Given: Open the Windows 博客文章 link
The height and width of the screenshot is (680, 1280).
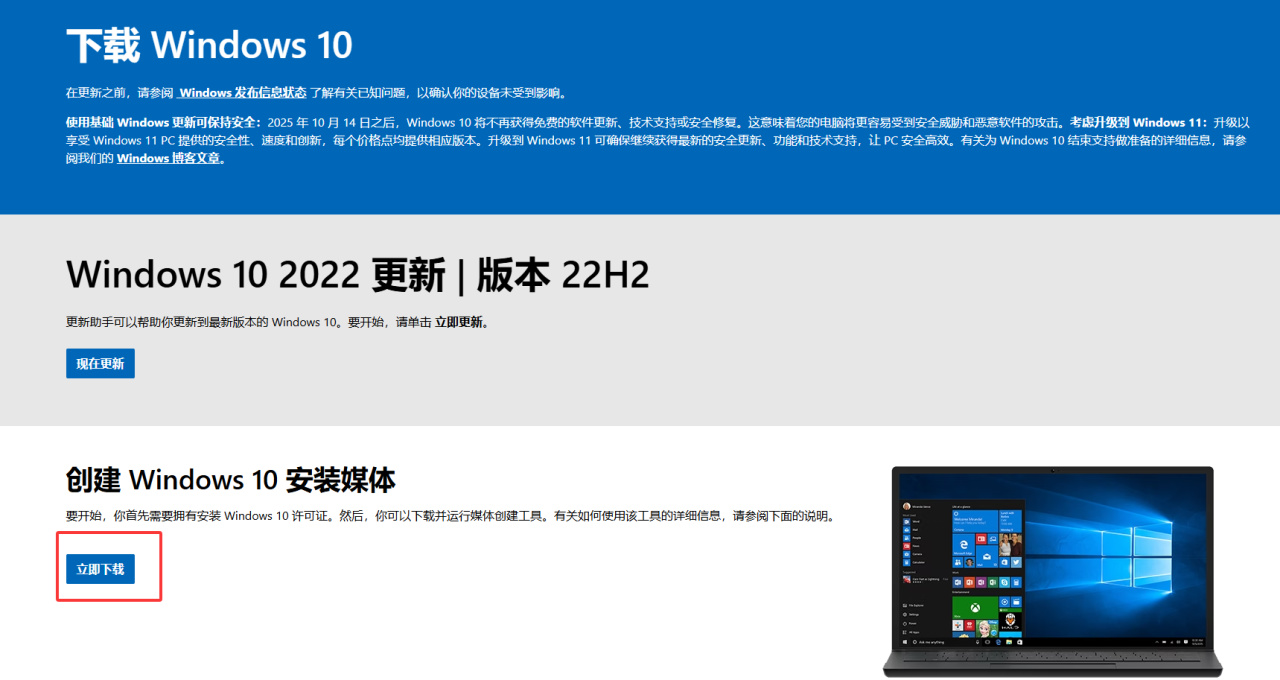Looking at the screenshot, I should (x=168, y=158).
